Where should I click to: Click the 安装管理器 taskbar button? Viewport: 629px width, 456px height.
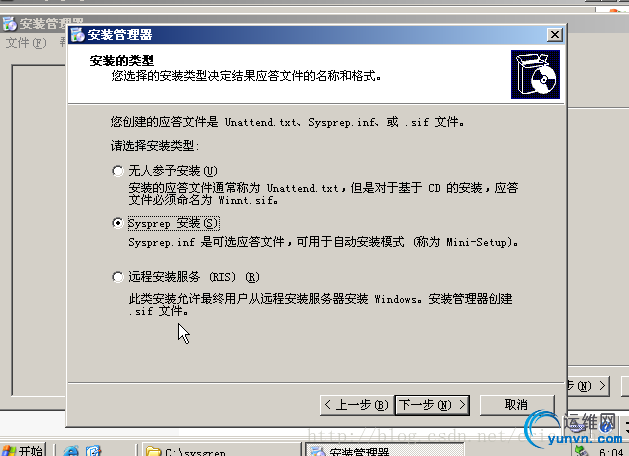[x=384, y=450]
